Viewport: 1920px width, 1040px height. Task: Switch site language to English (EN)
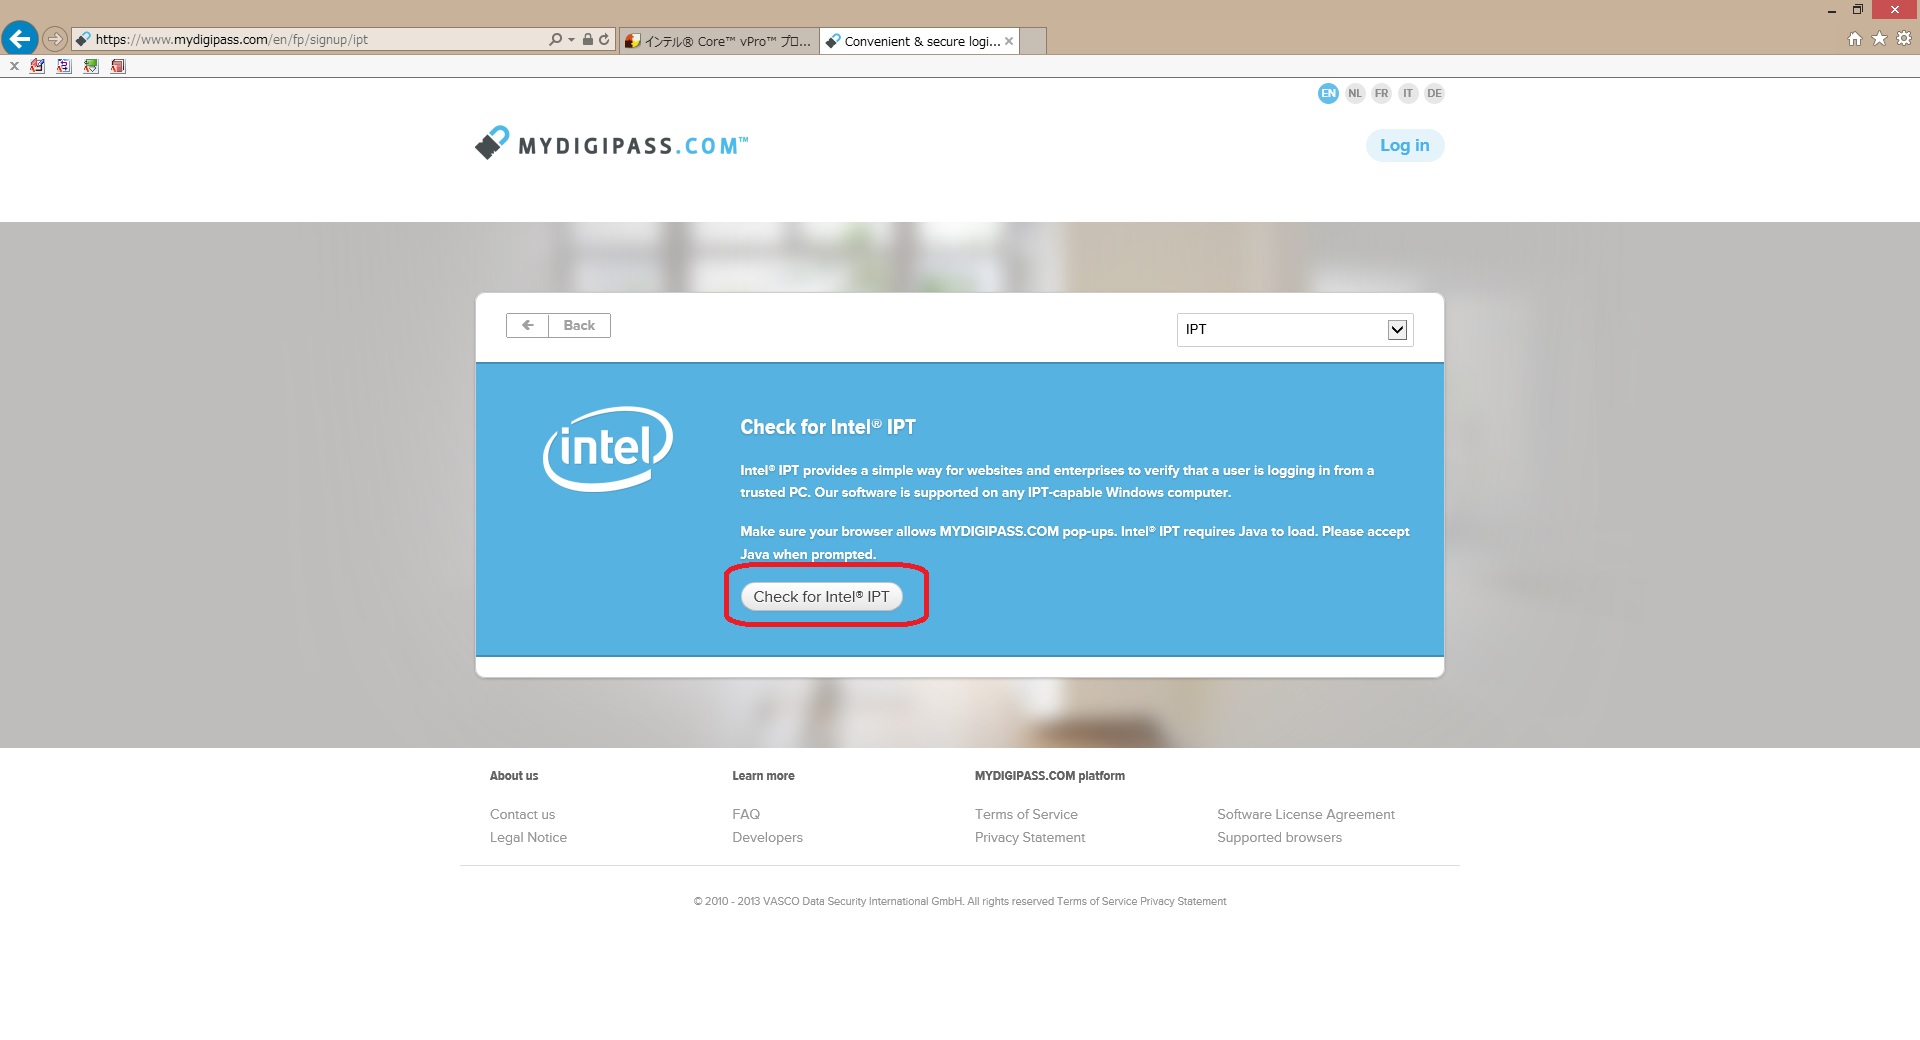1328,93
